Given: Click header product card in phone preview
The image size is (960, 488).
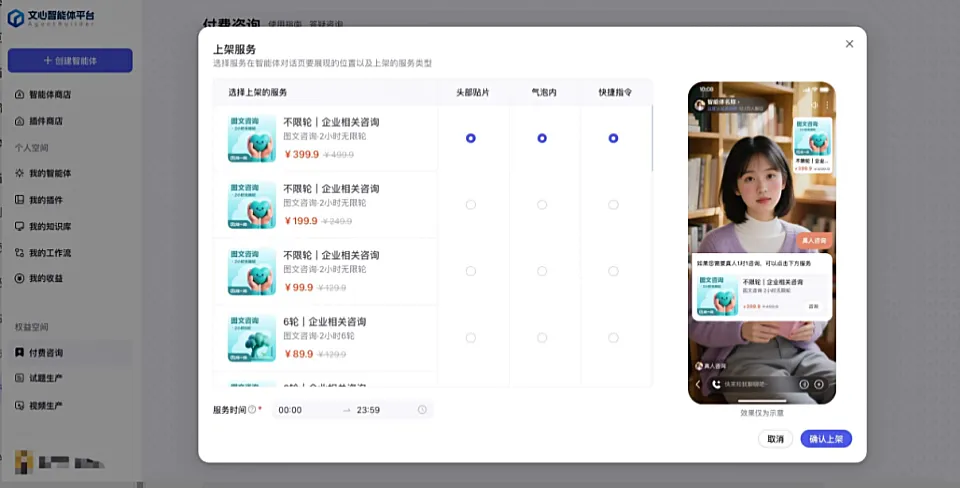Looking at the screenshot, I should point(812,145).
